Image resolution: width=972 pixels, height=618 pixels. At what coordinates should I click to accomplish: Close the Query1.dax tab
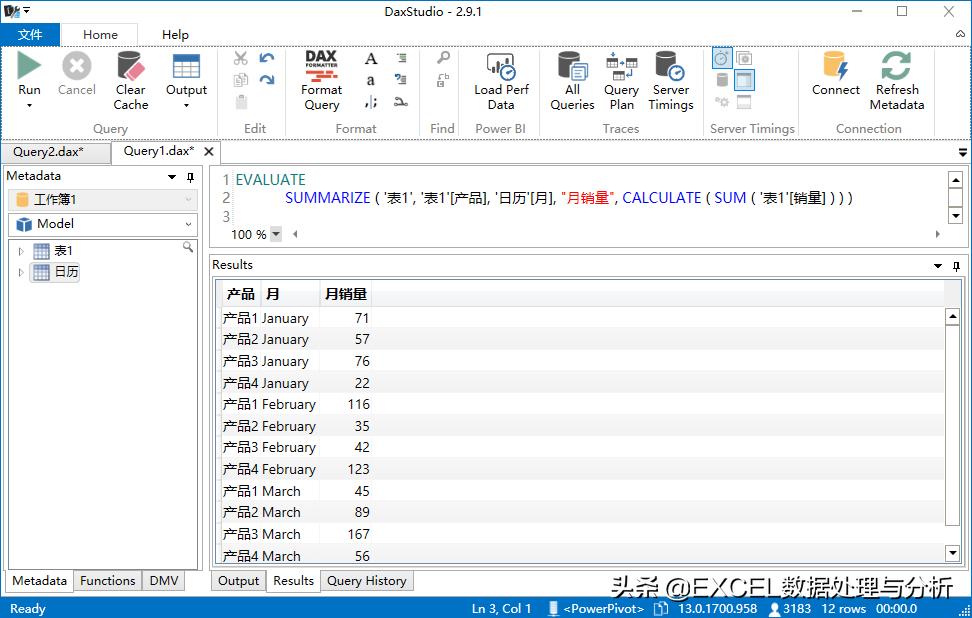click(x=209, y=152)
